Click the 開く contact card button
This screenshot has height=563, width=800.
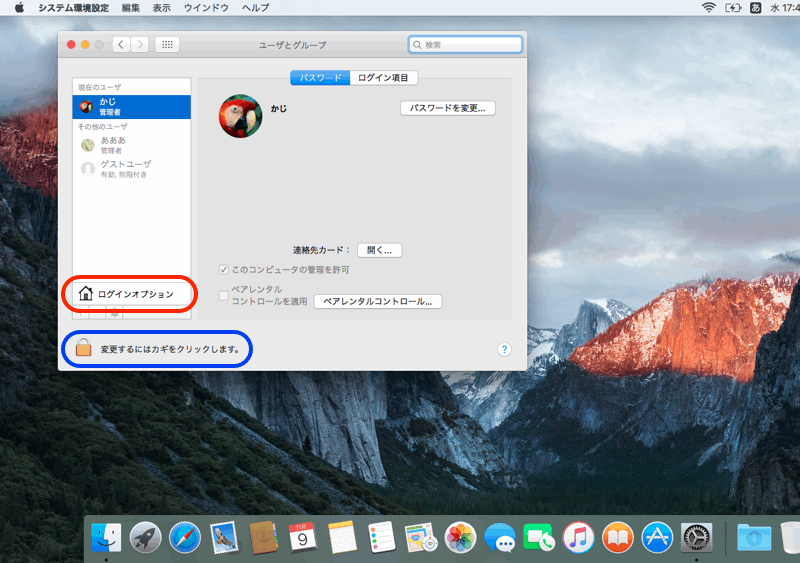(379, 250)
